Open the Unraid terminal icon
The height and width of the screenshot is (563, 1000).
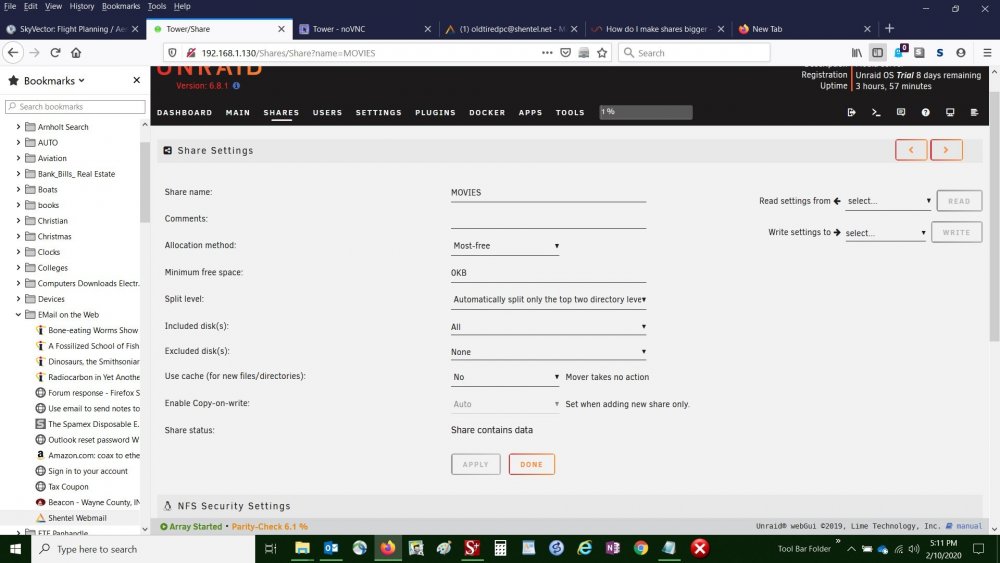tap(876, 112)
